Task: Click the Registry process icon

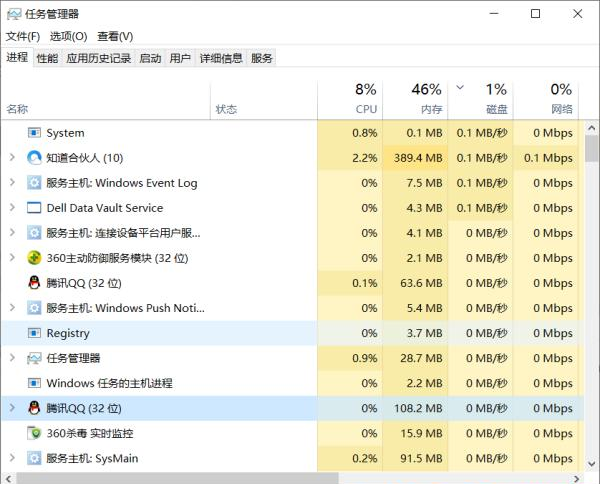Action: point(34,333)
